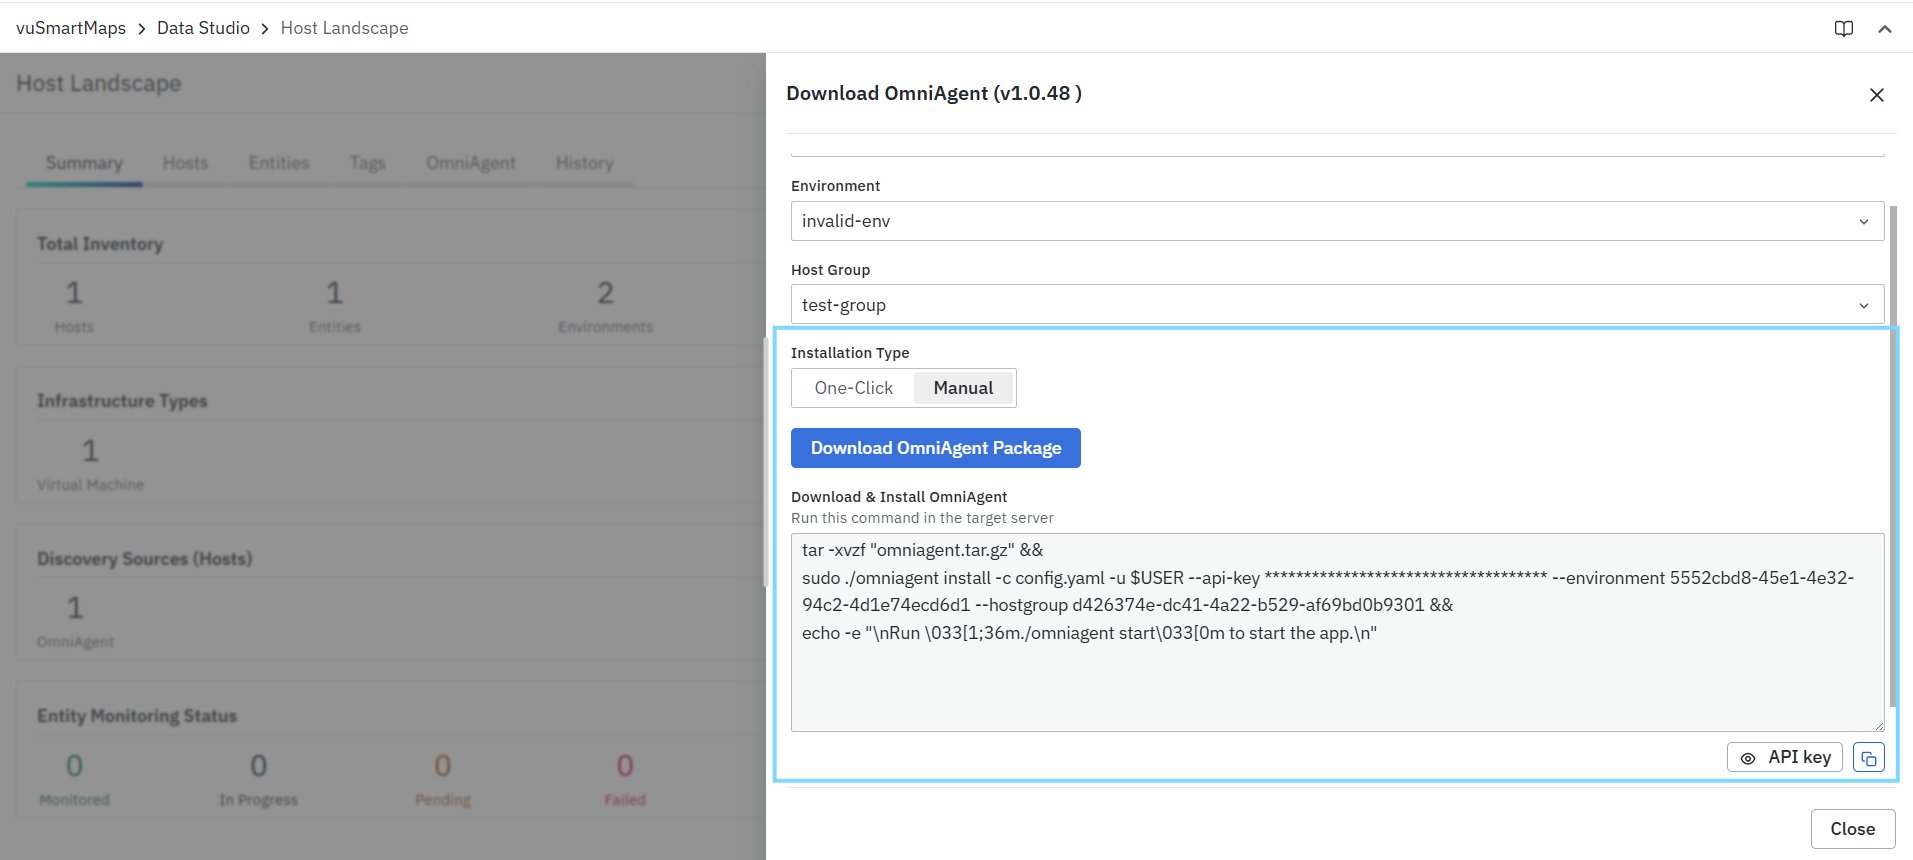This screenshot has height=860, width=1913.
Task: Click the Pending entity count
Action: tap(443, 766)
